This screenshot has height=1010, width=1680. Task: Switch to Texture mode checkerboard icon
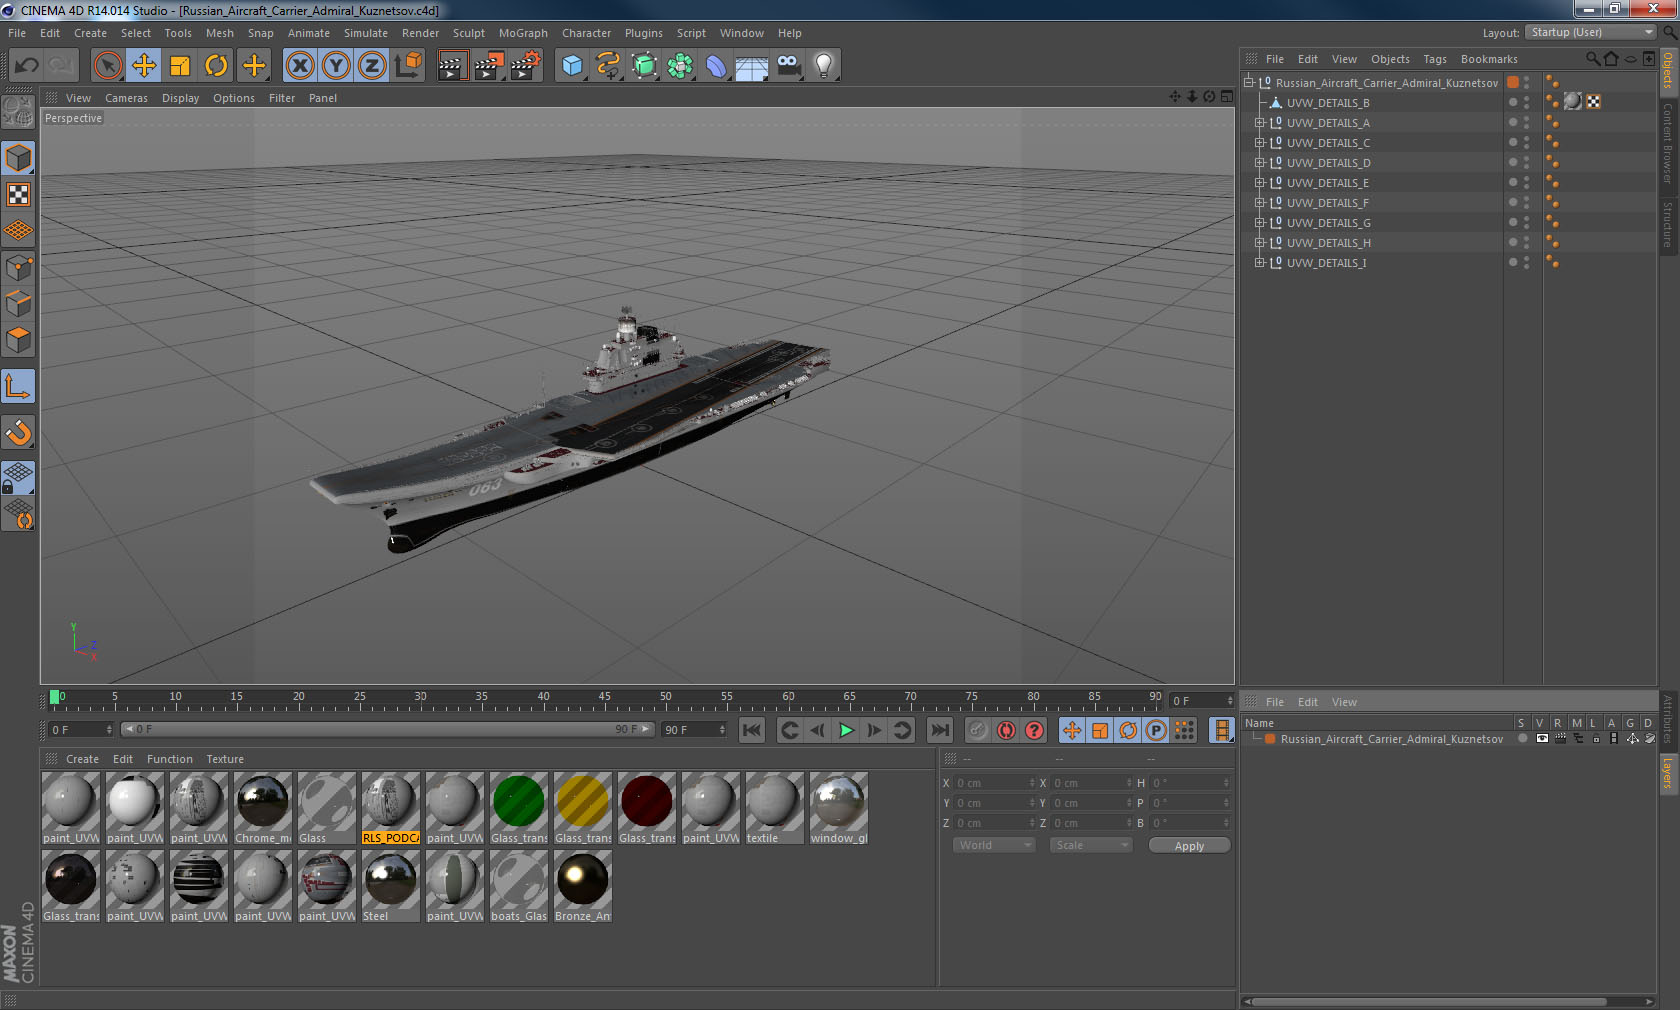(18, 195)
